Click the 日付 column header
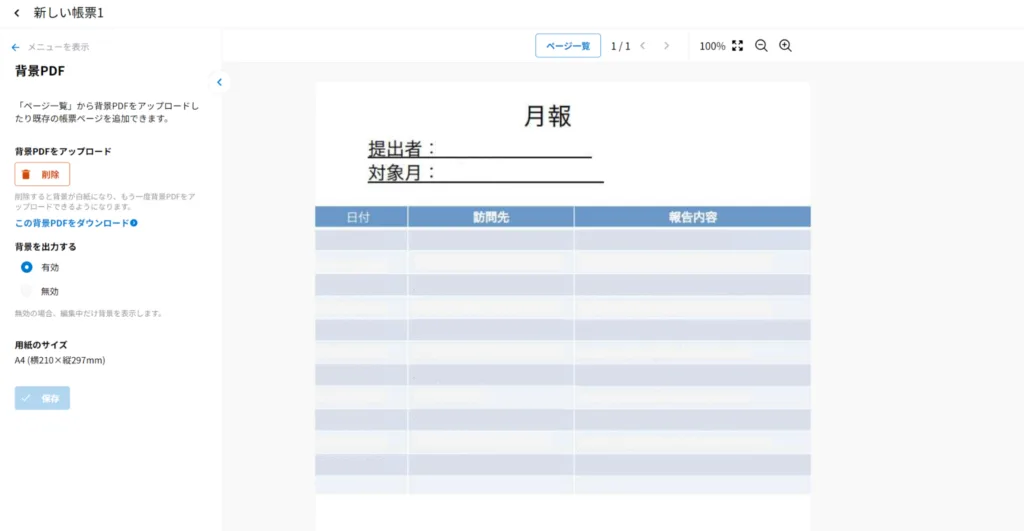 pos(361,217)
